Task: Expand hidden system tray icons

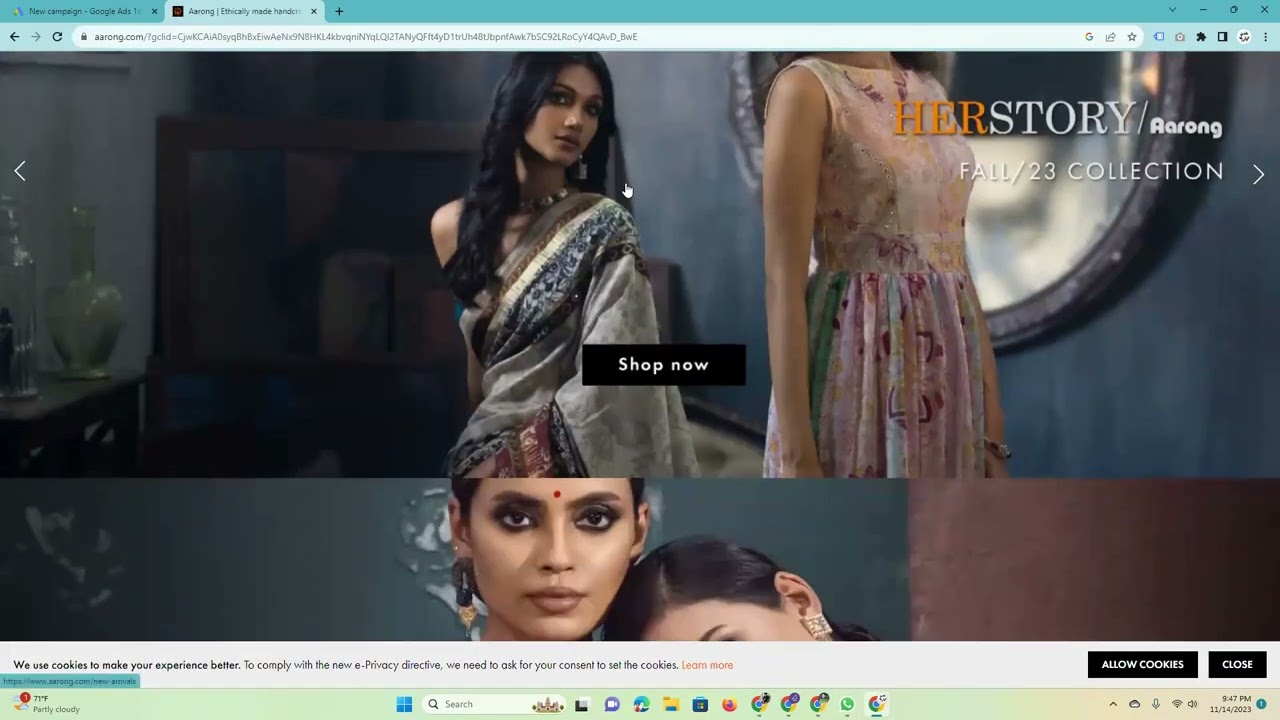Action: pos(1113,704)
